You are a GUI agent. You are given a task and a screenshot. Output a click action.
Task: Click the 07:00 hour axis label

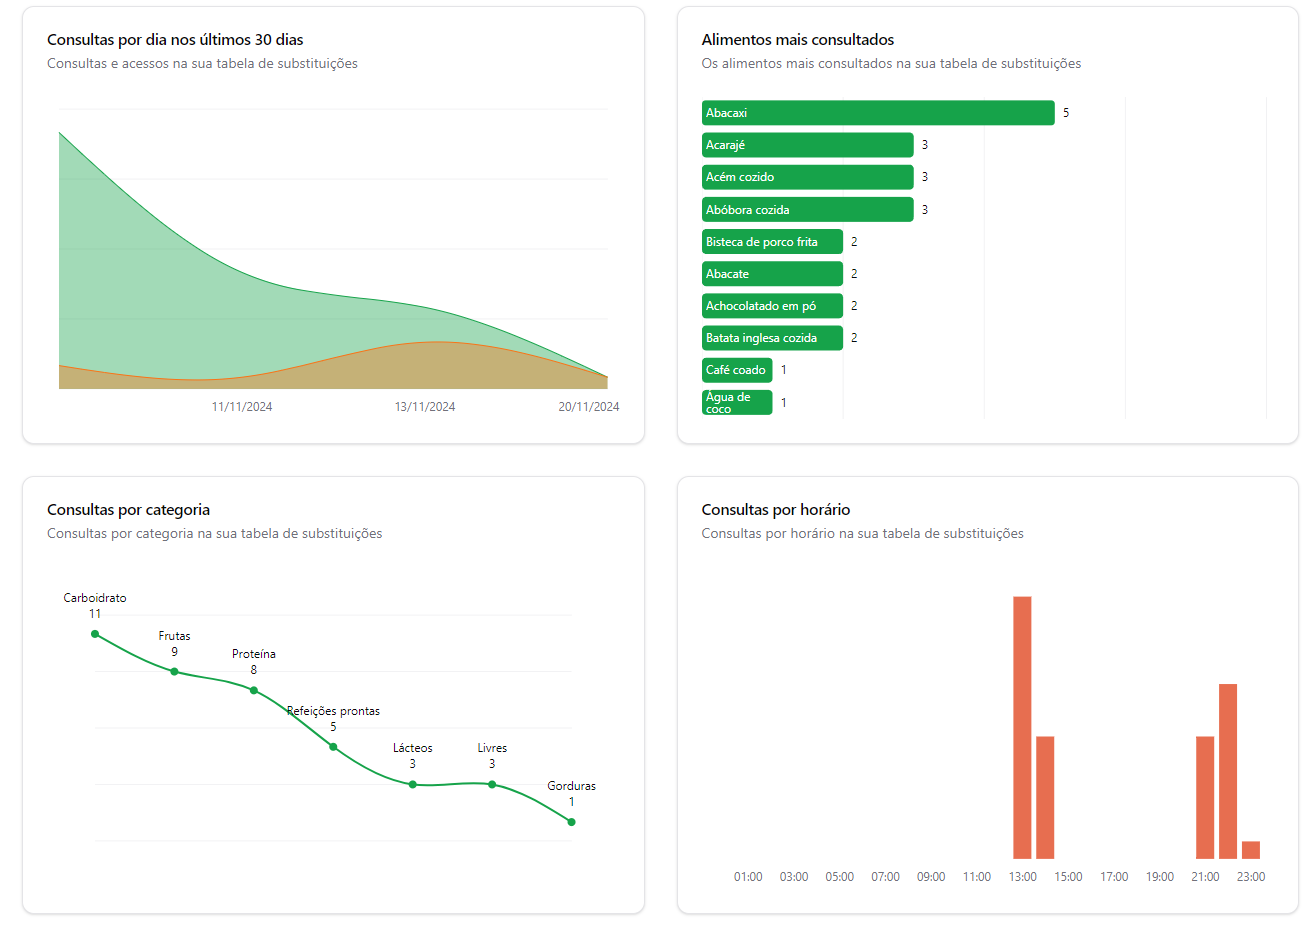coord(885,877)
